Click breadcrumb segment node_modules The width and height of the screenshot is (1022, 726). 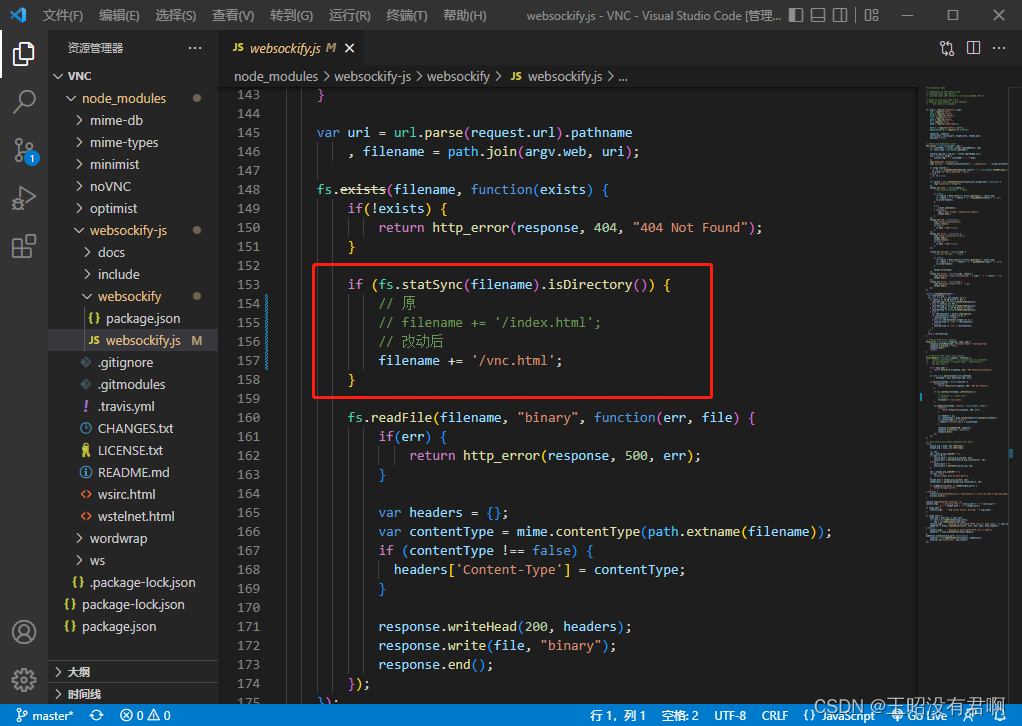coord(276,77)
